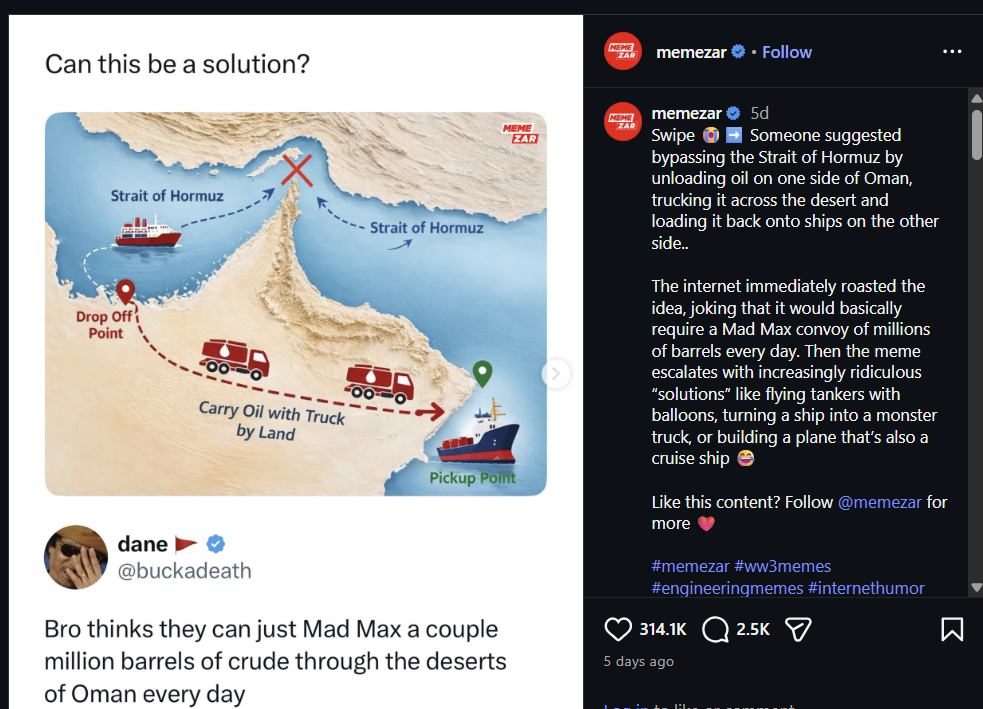
Task: Click memezar avatar in post header
Action: [622, 52]
